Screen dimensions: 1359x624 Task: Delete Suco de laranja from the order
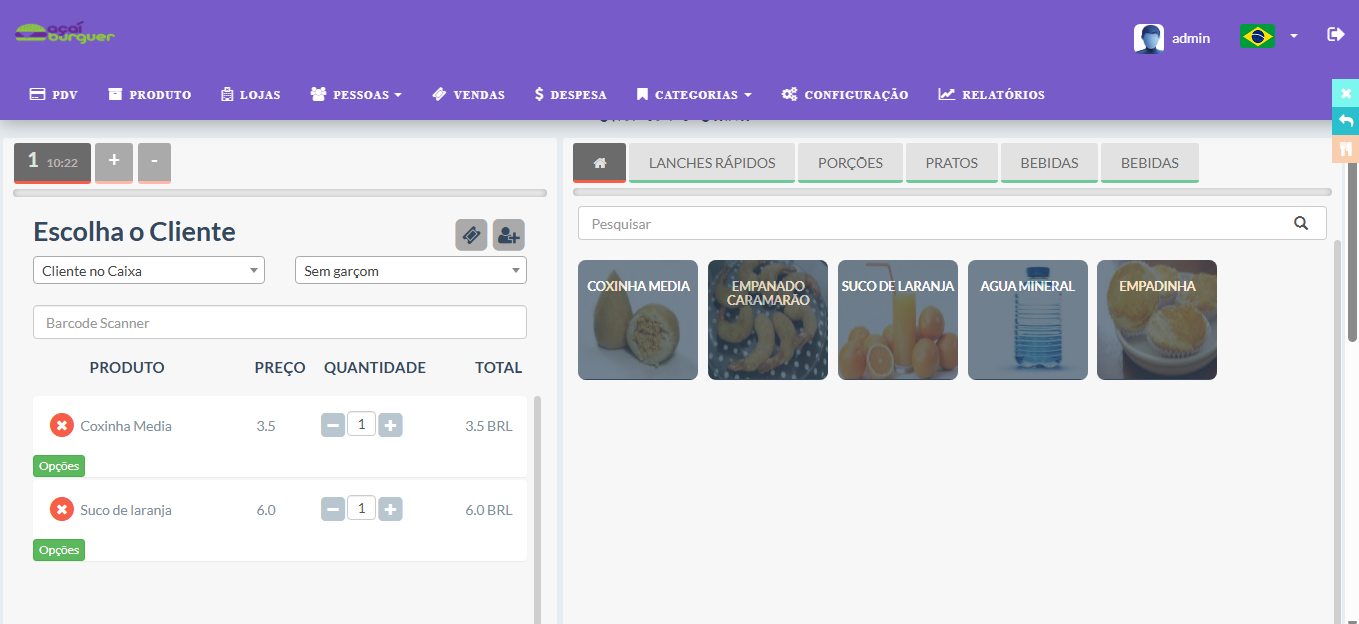tap(62, 510)
